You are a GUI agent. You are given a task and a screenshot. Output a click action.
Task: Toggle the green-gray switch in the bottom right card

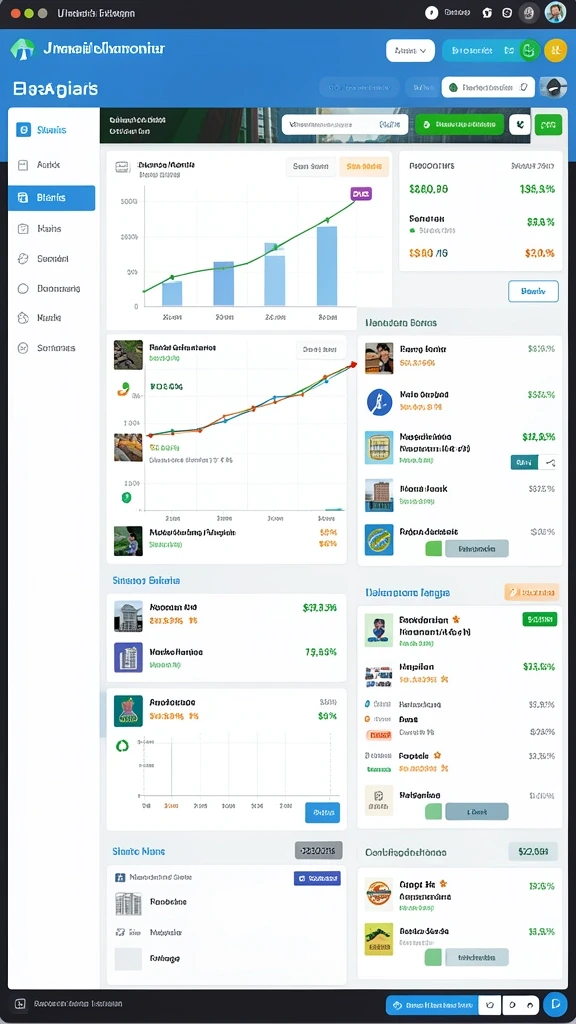point(466,957)
